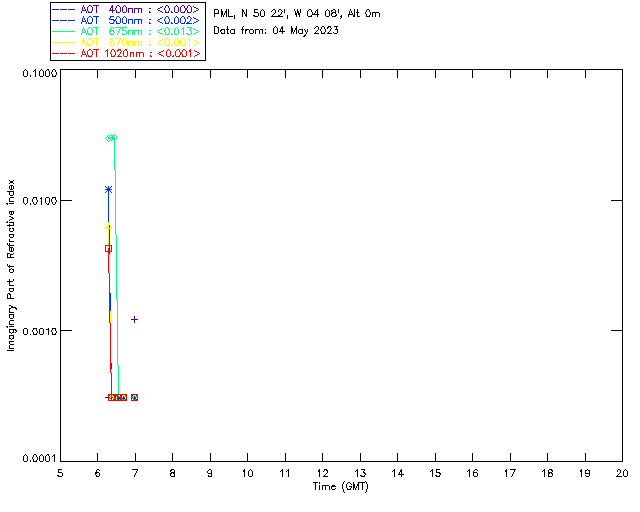
Task: Click the yellow triangle data marker
Action: [x=108, y=226]
